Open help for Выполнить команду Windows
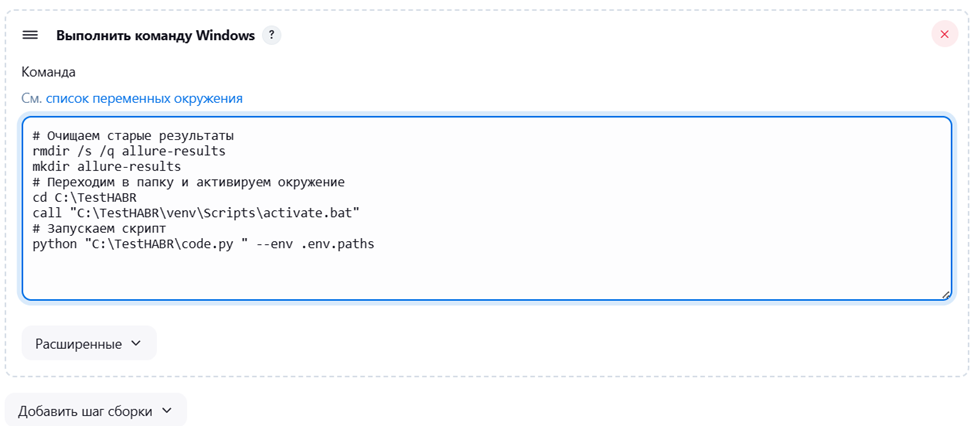974x426 pixels. [x=271, y=35]
